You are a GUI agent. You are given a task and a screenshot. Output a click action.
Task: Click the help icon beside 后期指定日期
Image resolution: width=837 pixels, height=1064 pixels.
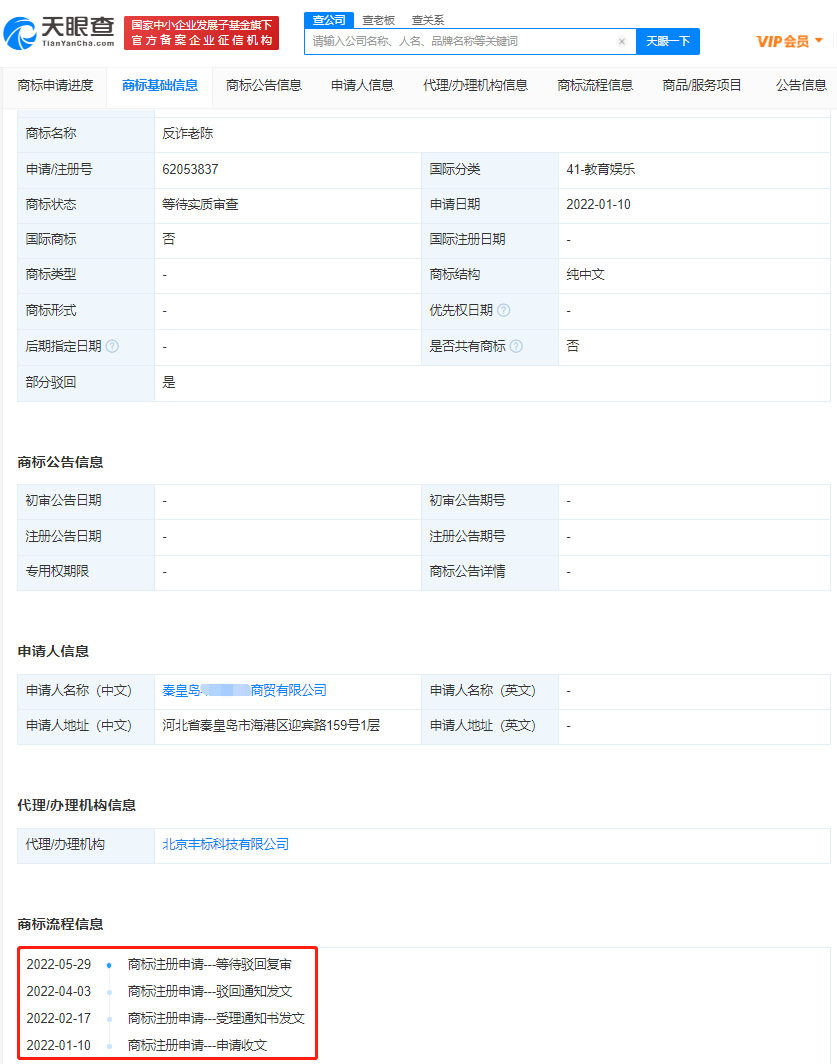click(x=113, y=346)
